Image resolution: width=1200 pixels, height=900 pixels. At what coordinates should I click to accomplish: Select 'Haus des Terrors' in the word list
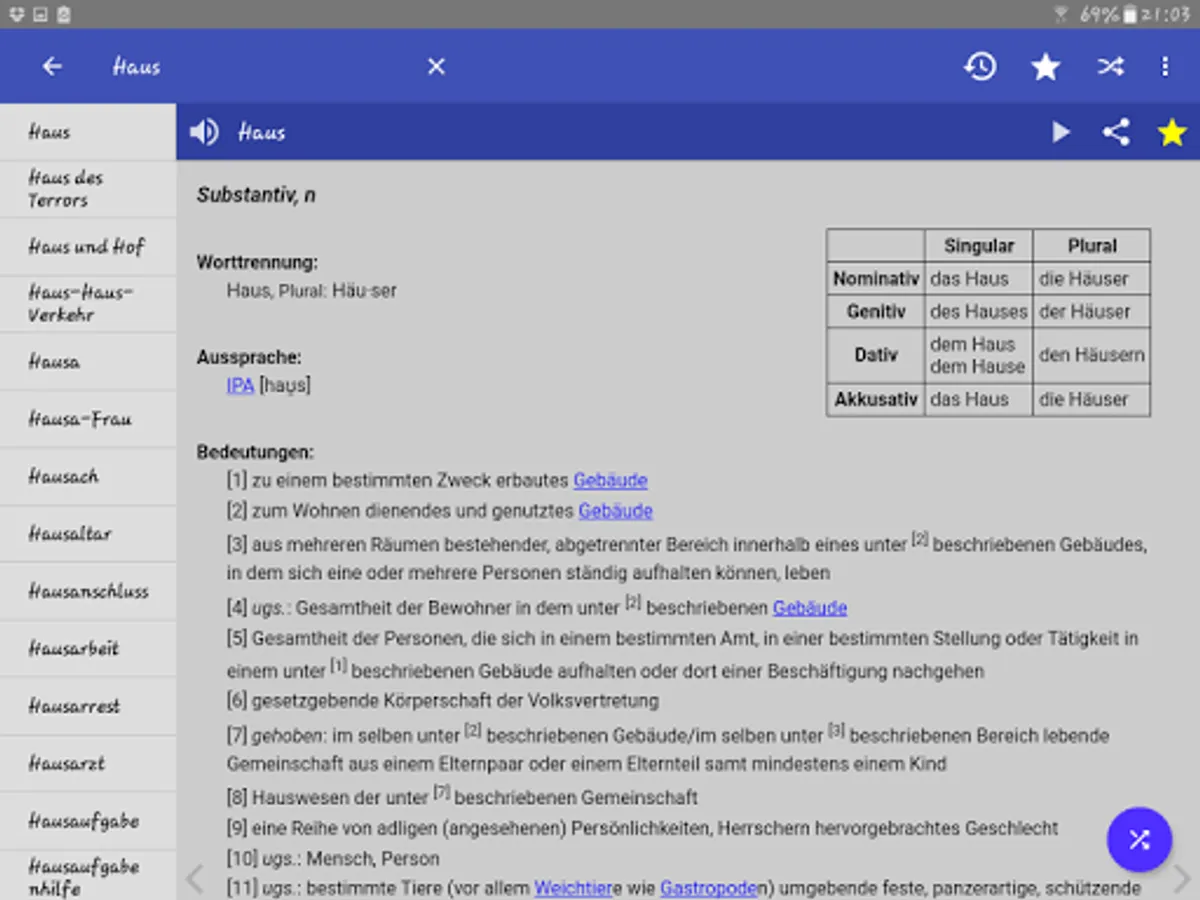tap(88, 189)
